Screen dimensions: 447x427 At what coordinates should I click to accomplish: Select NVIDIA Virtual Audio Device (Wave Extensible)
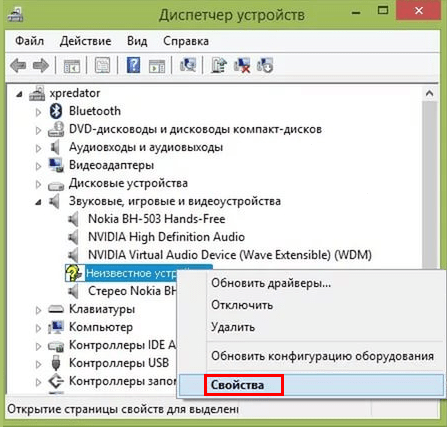pos(230,255)
